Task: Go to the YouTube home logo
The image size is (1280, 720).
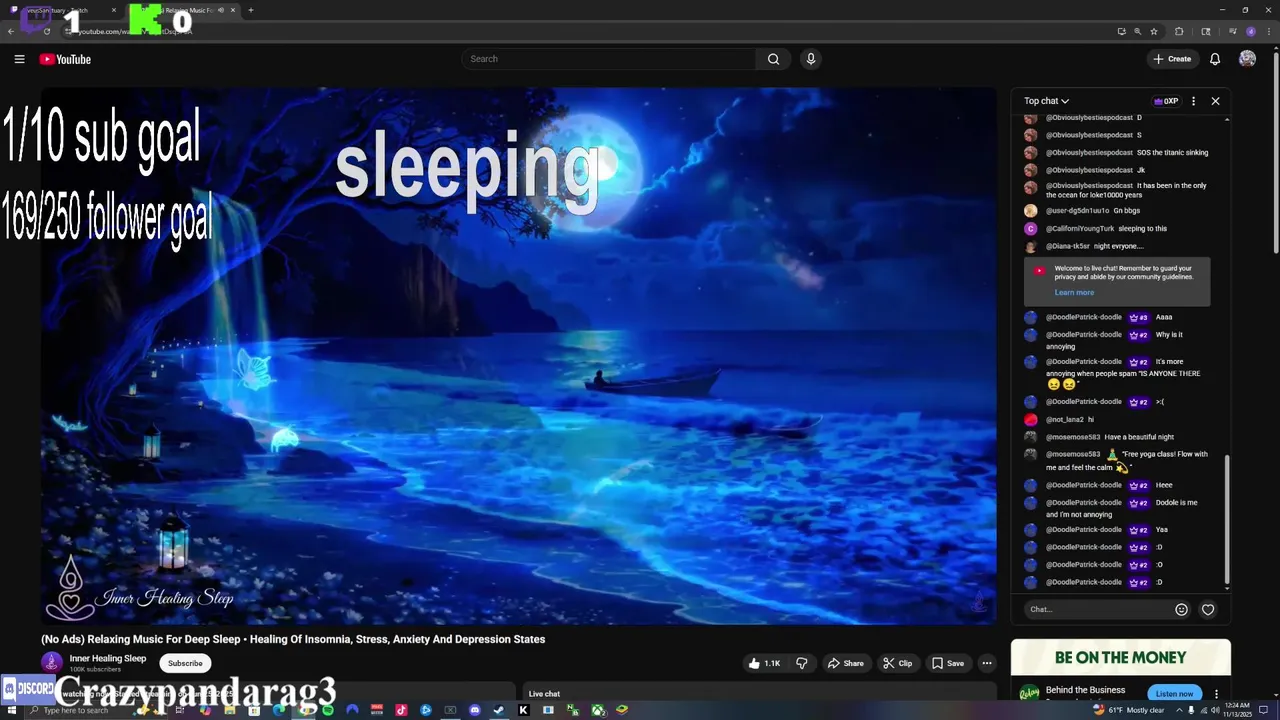Action: (65, 59)
